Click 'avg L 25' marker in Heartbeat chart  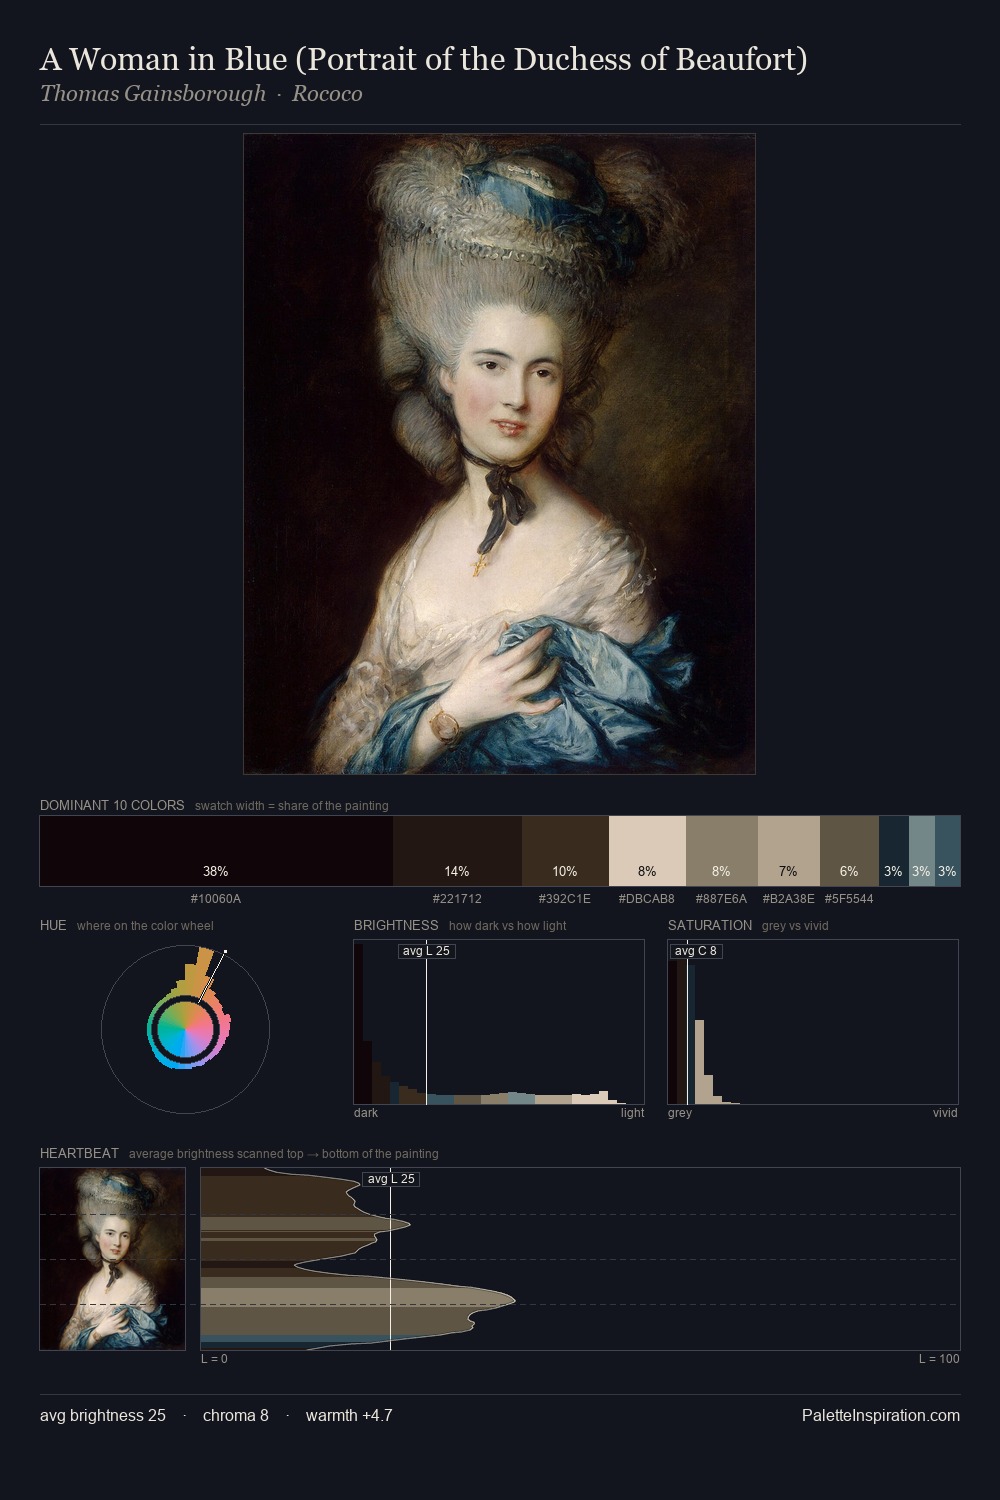point(391,1179)
